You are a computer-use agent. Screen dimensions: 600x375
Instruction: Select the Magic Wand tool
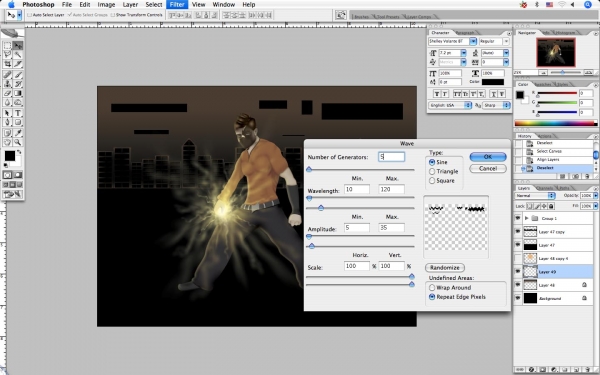(18, 55)
